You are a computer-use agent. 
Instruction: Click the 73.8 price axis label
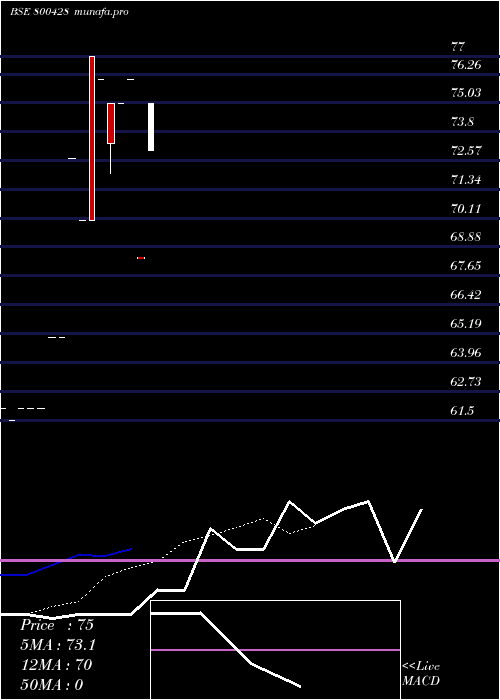click(462, 121)
